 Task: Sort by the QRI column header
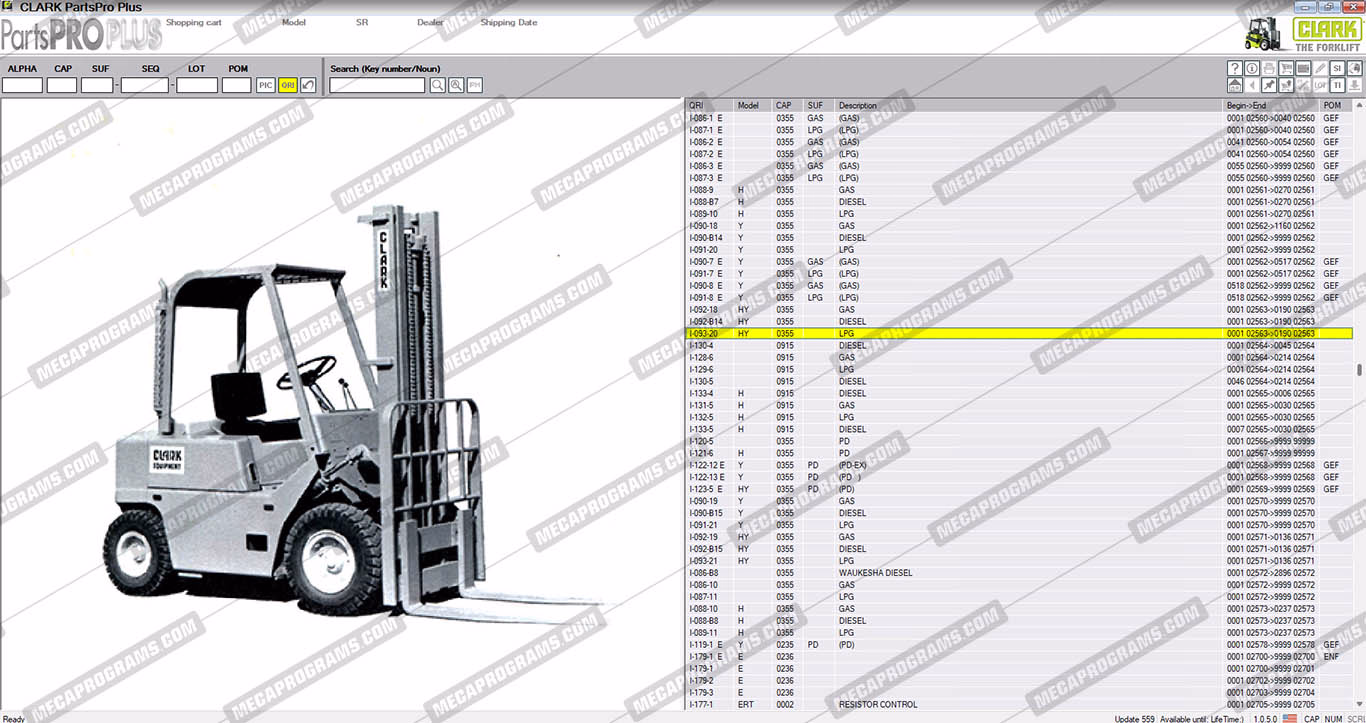709,105
